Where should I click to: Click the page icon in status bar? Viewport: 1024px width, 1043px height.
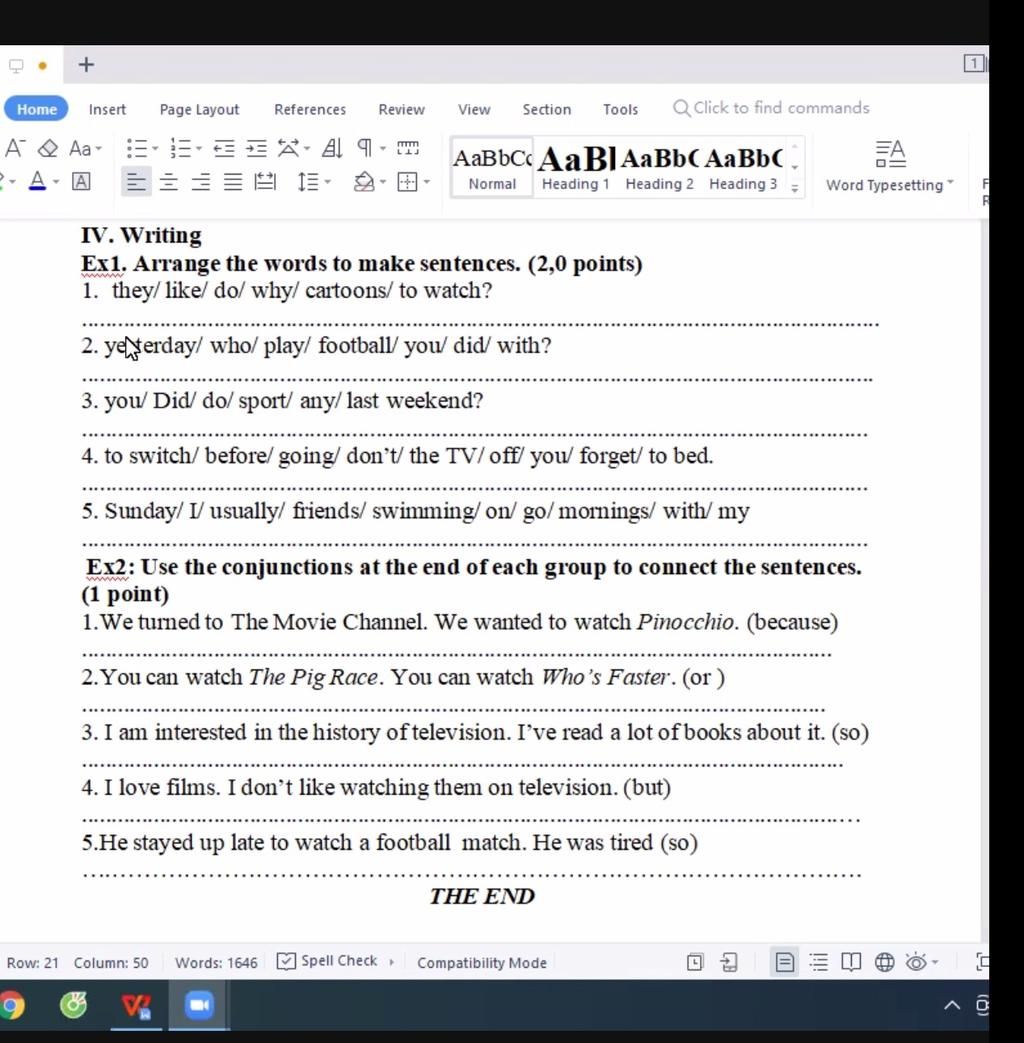(x=695, y=962)
